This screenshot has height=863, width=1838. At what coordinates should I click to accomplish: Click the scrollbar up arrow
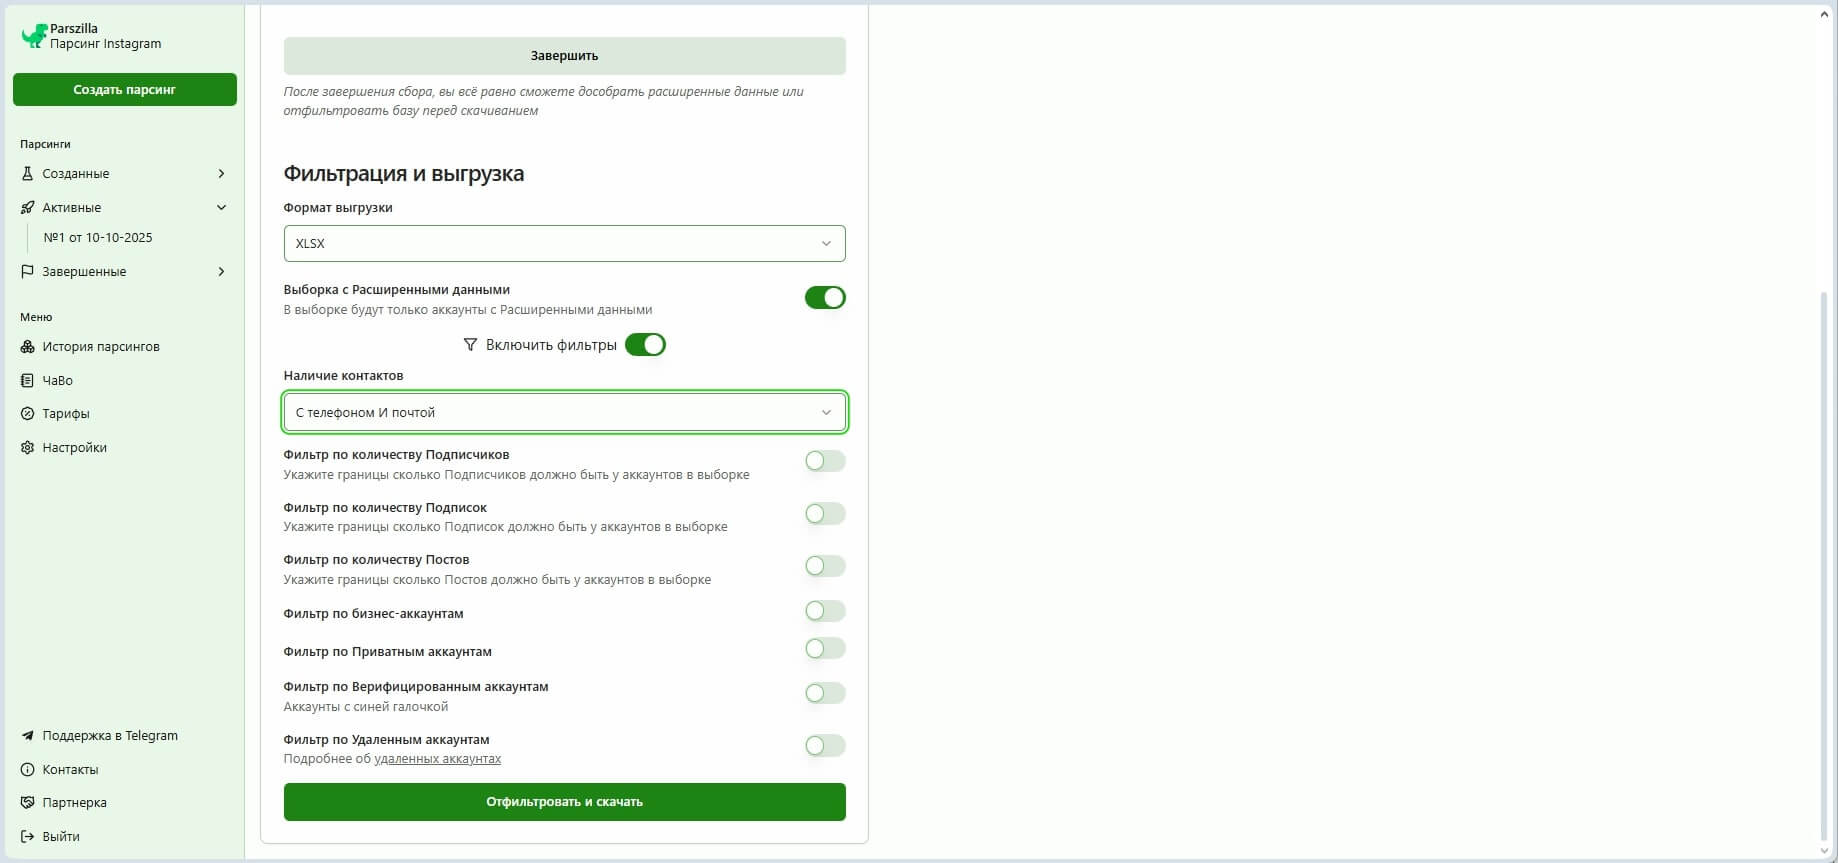(1825, 15)
